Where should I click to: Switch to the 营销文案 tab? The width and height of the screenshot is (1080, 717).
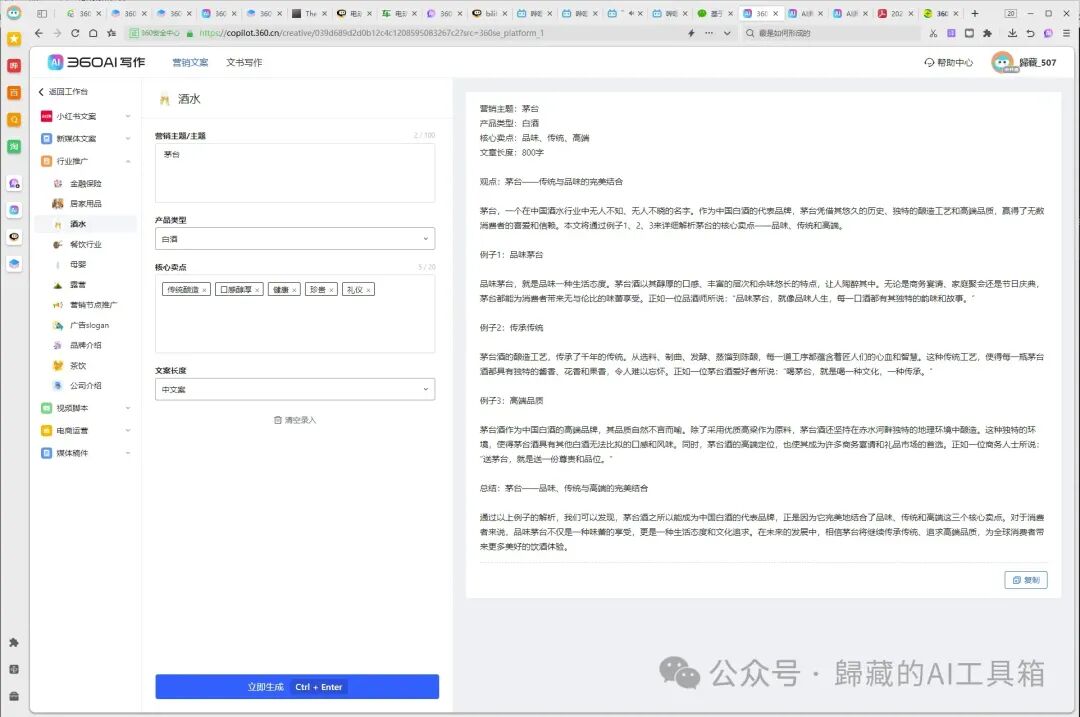pos(190,62)
